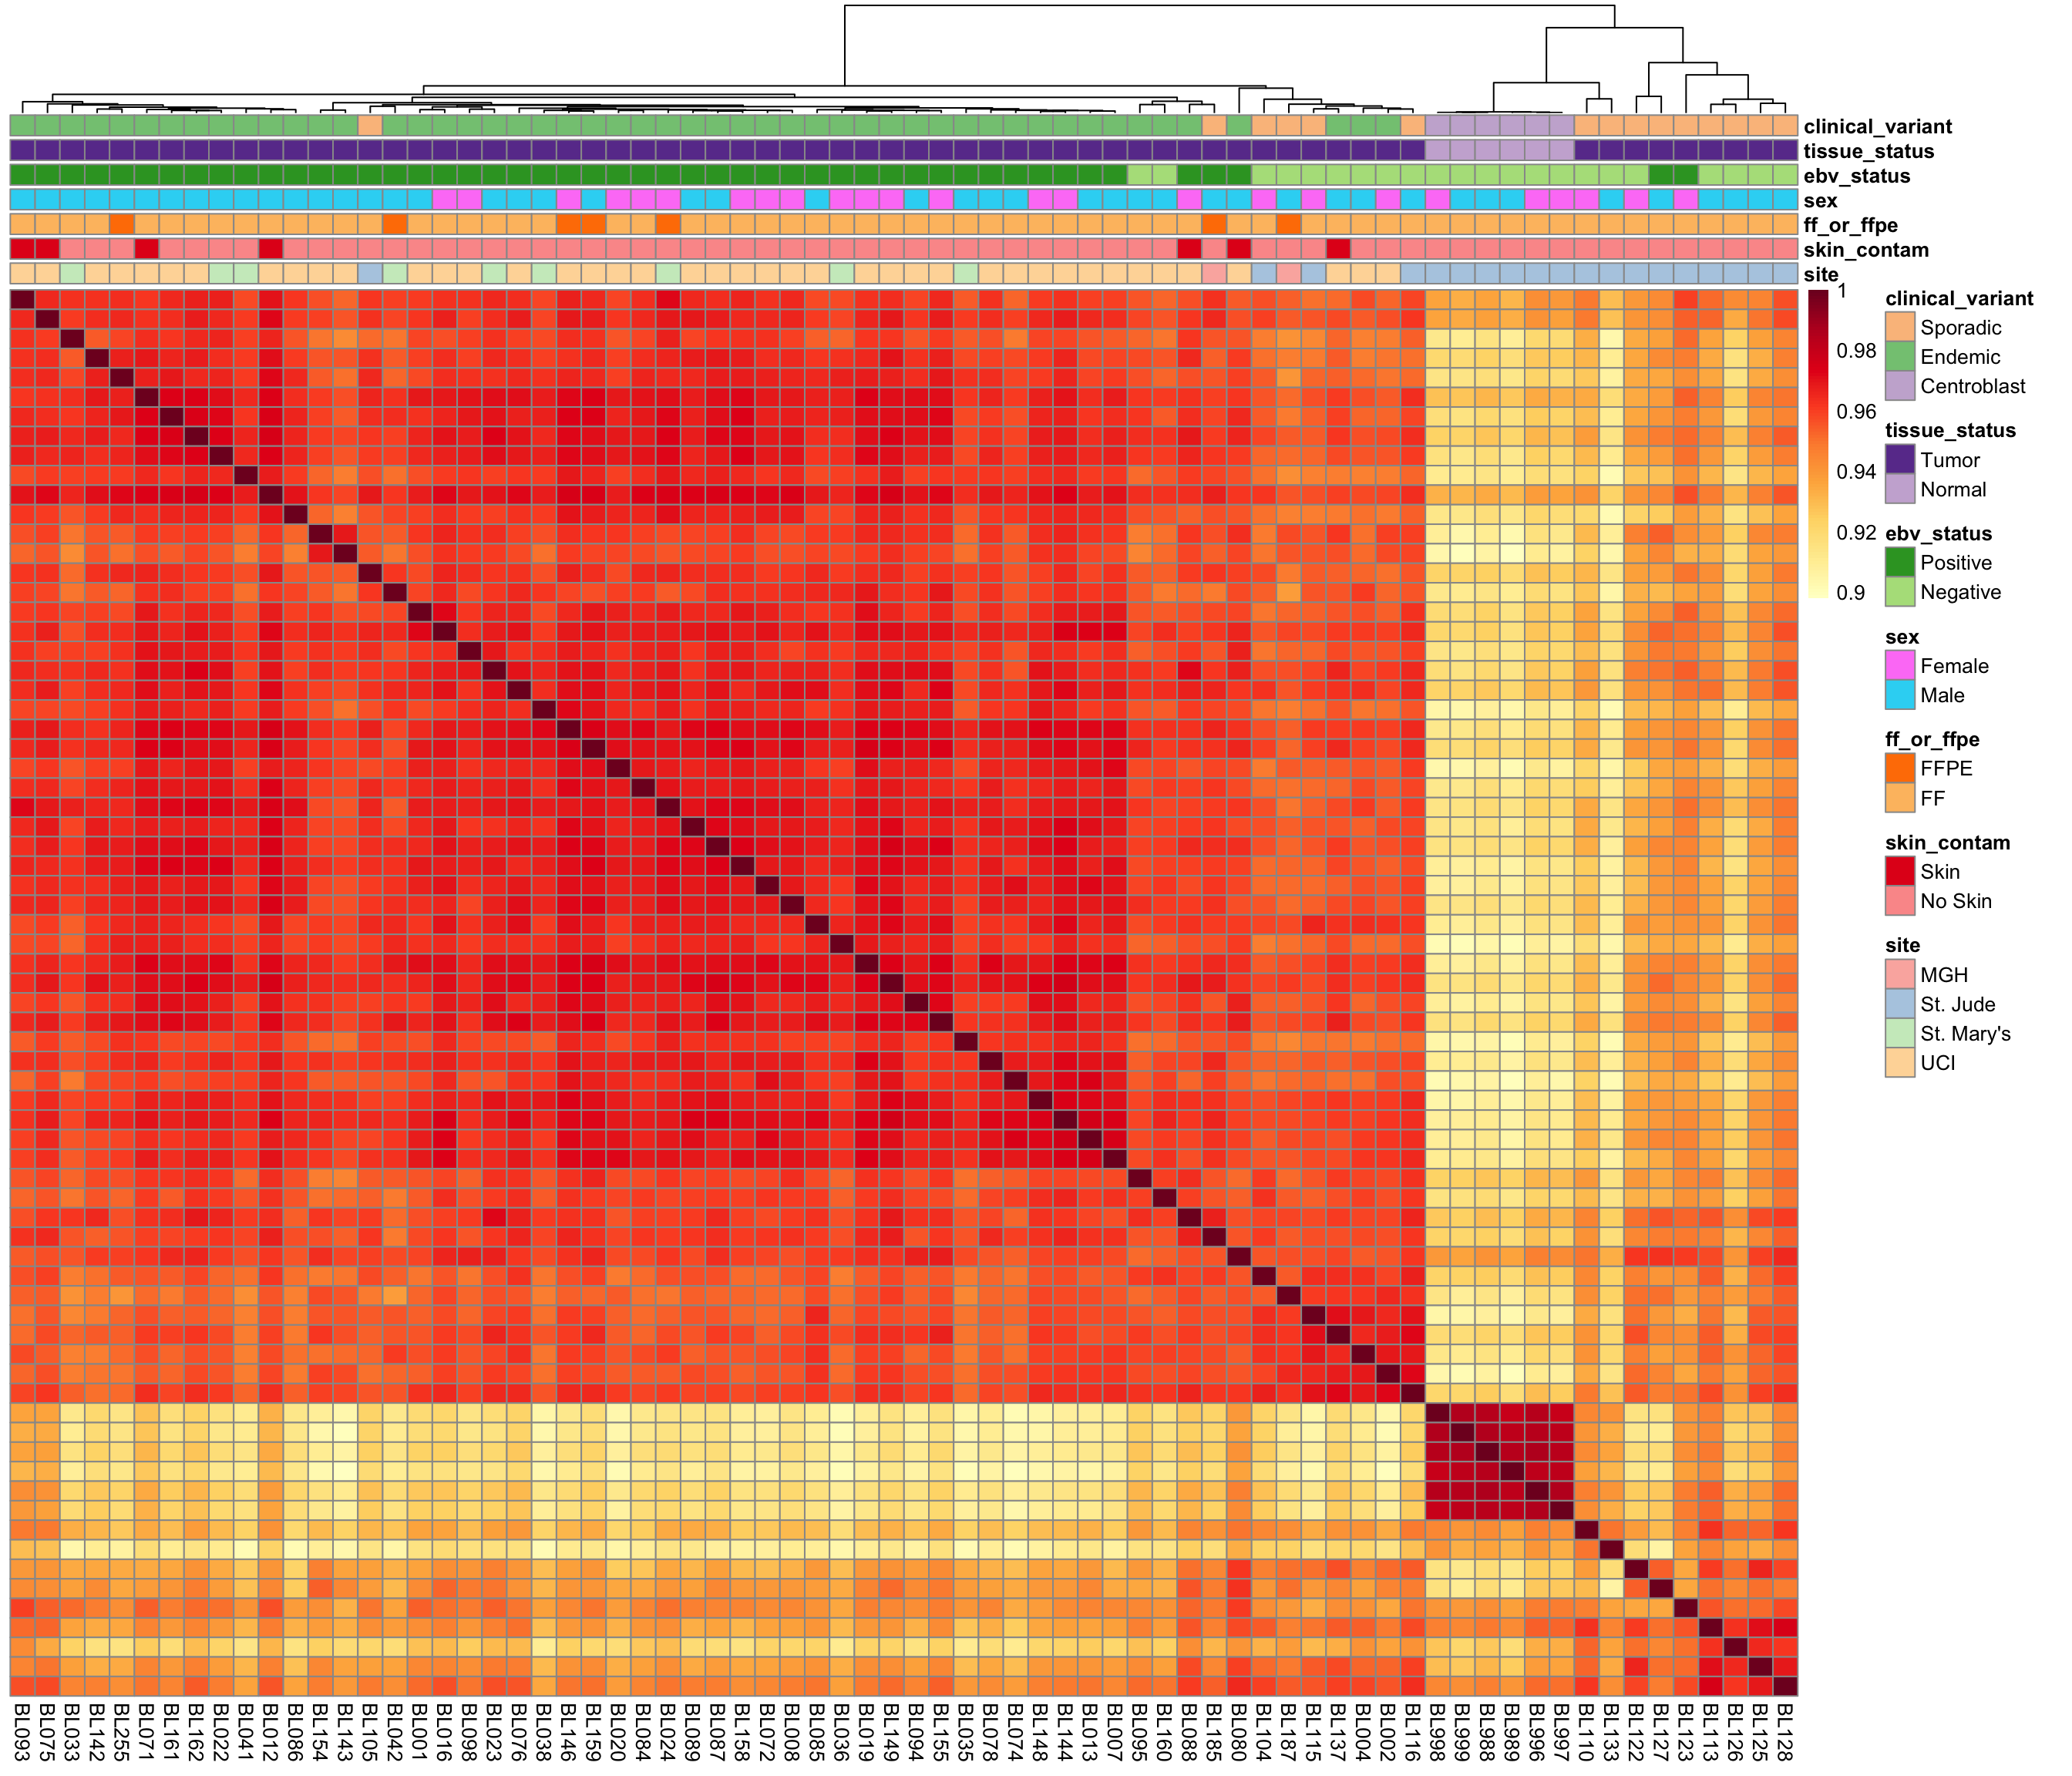Pick the EBV Negative legend swatch
The image size is (2072, 1776).
point(1900,592)
